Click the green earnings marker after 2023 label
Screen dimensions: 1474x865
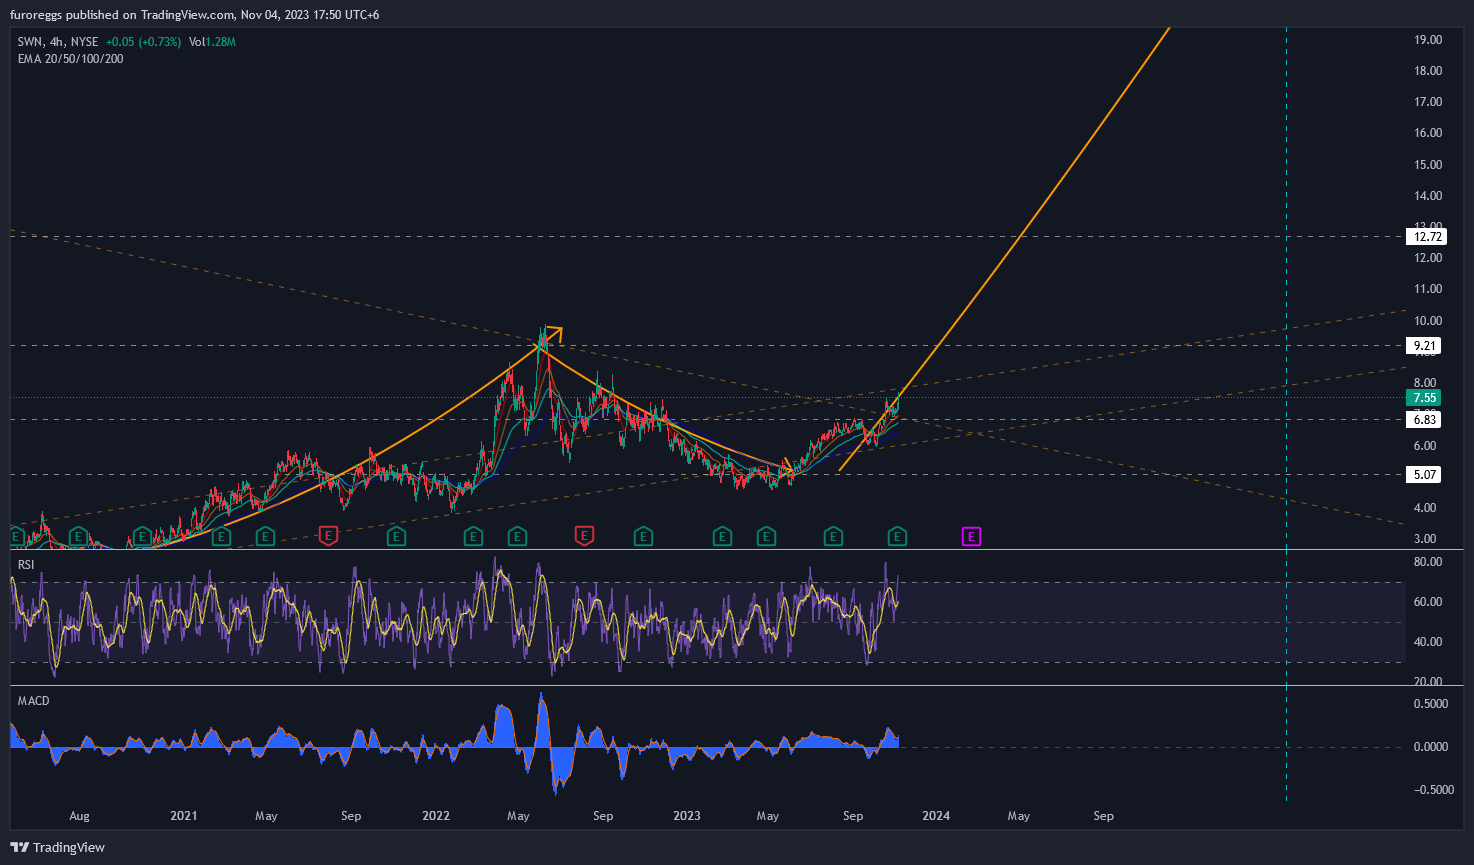(x=722, y=537)
